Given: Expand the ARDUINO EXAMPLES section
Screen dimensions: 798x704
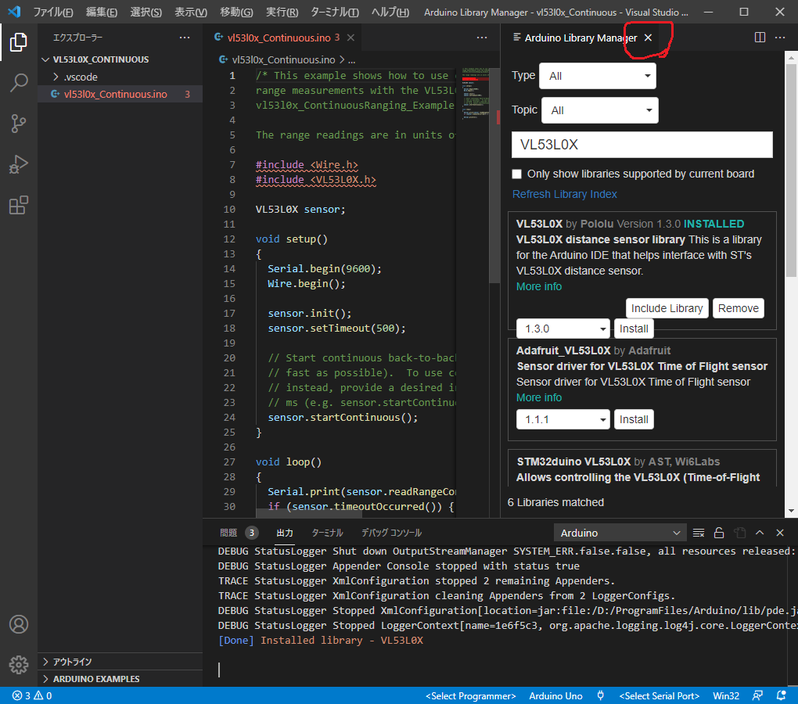Looking at the screenshot, I should click(96, 679).
